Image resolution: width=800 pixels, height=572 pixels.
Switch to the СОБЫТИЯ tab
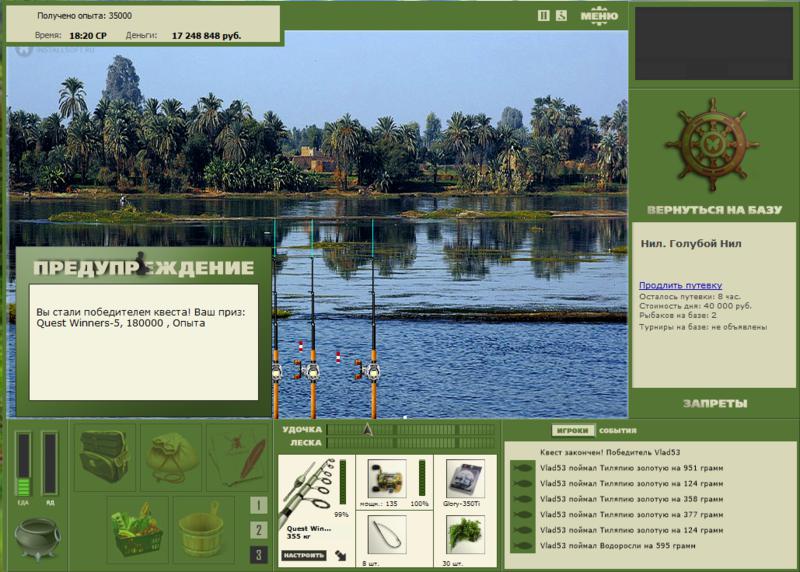pyautogui.click(x=618, y=431)
